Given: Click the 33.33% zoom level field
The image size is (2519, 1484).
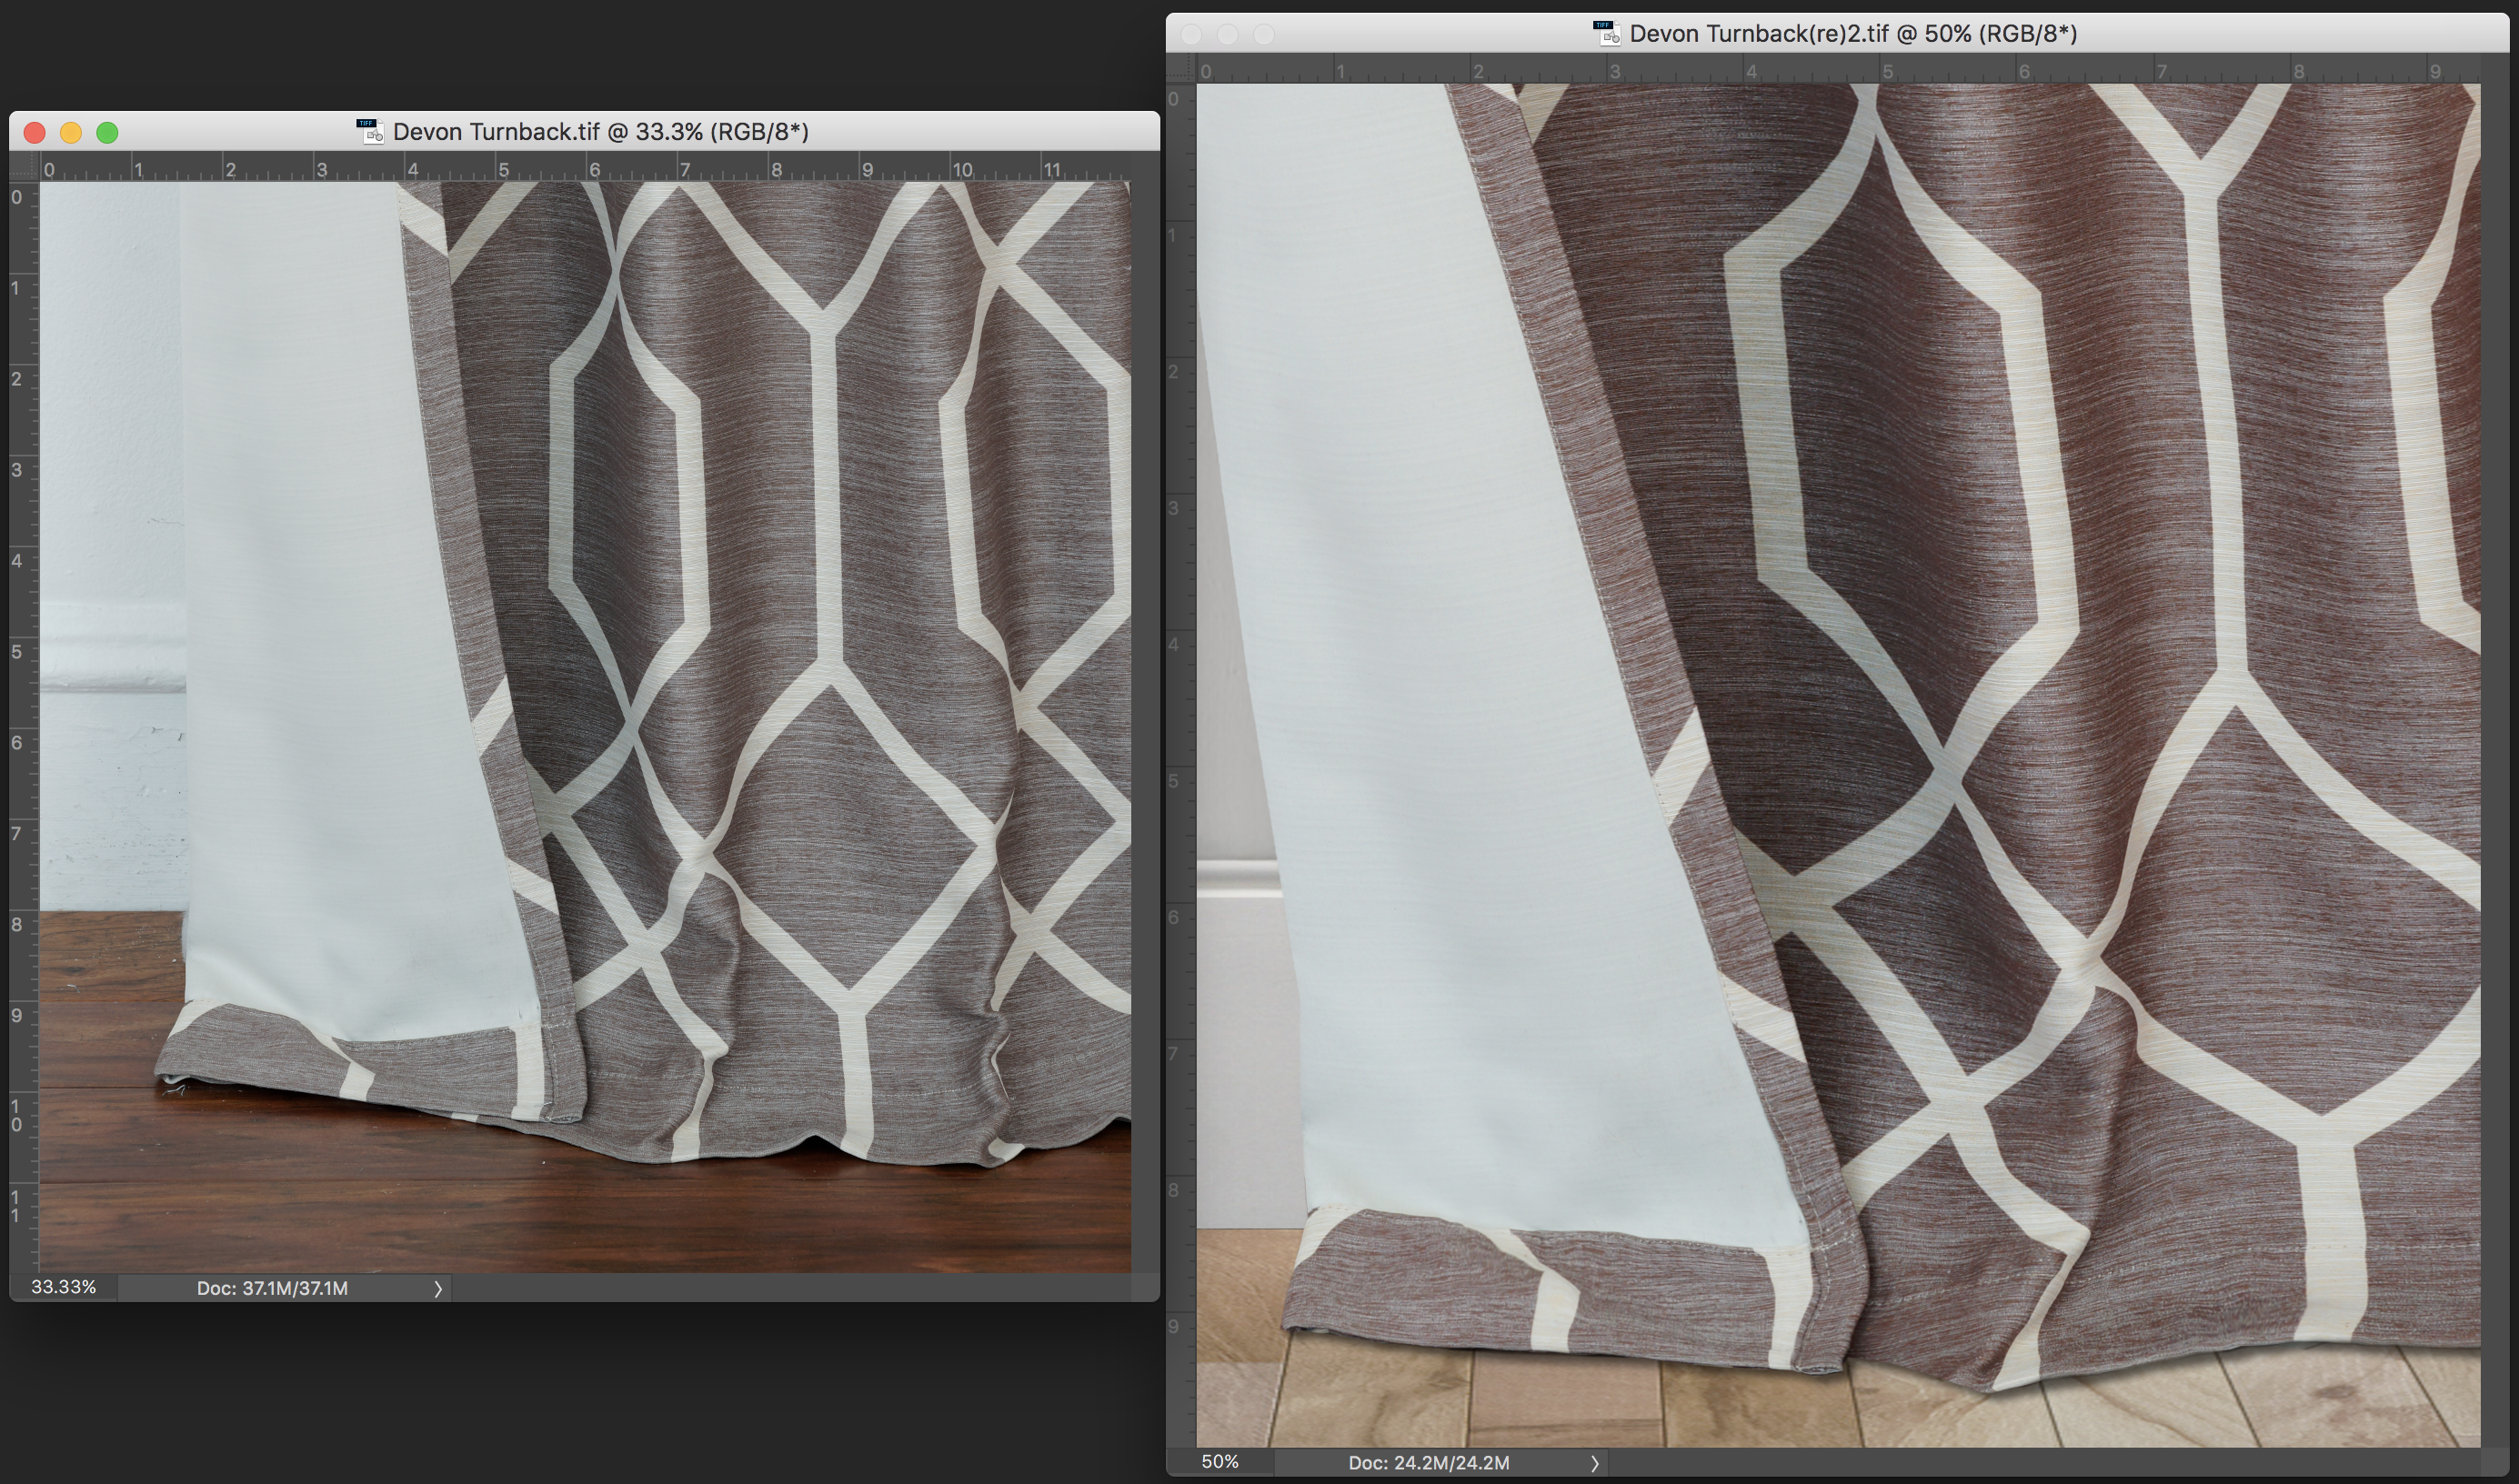Looking at the screenshot, I should point(63,1287).
